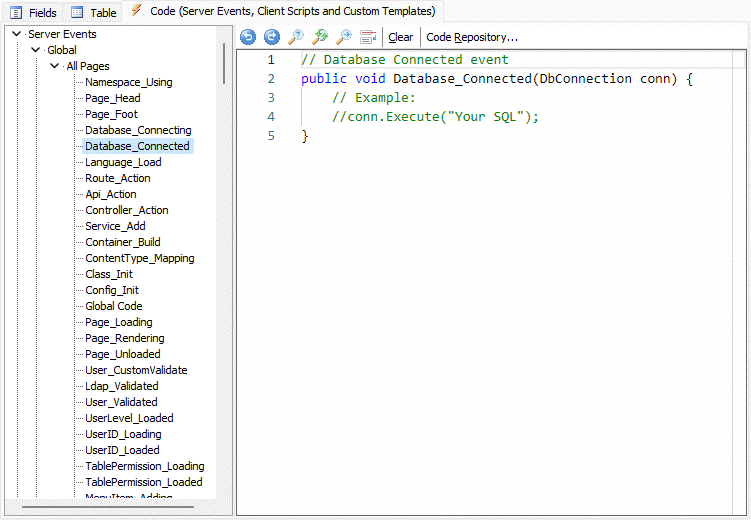This screenshot has width=751, height=520.
Task: Click the Global node label
Action: click(x=62, y=50)
